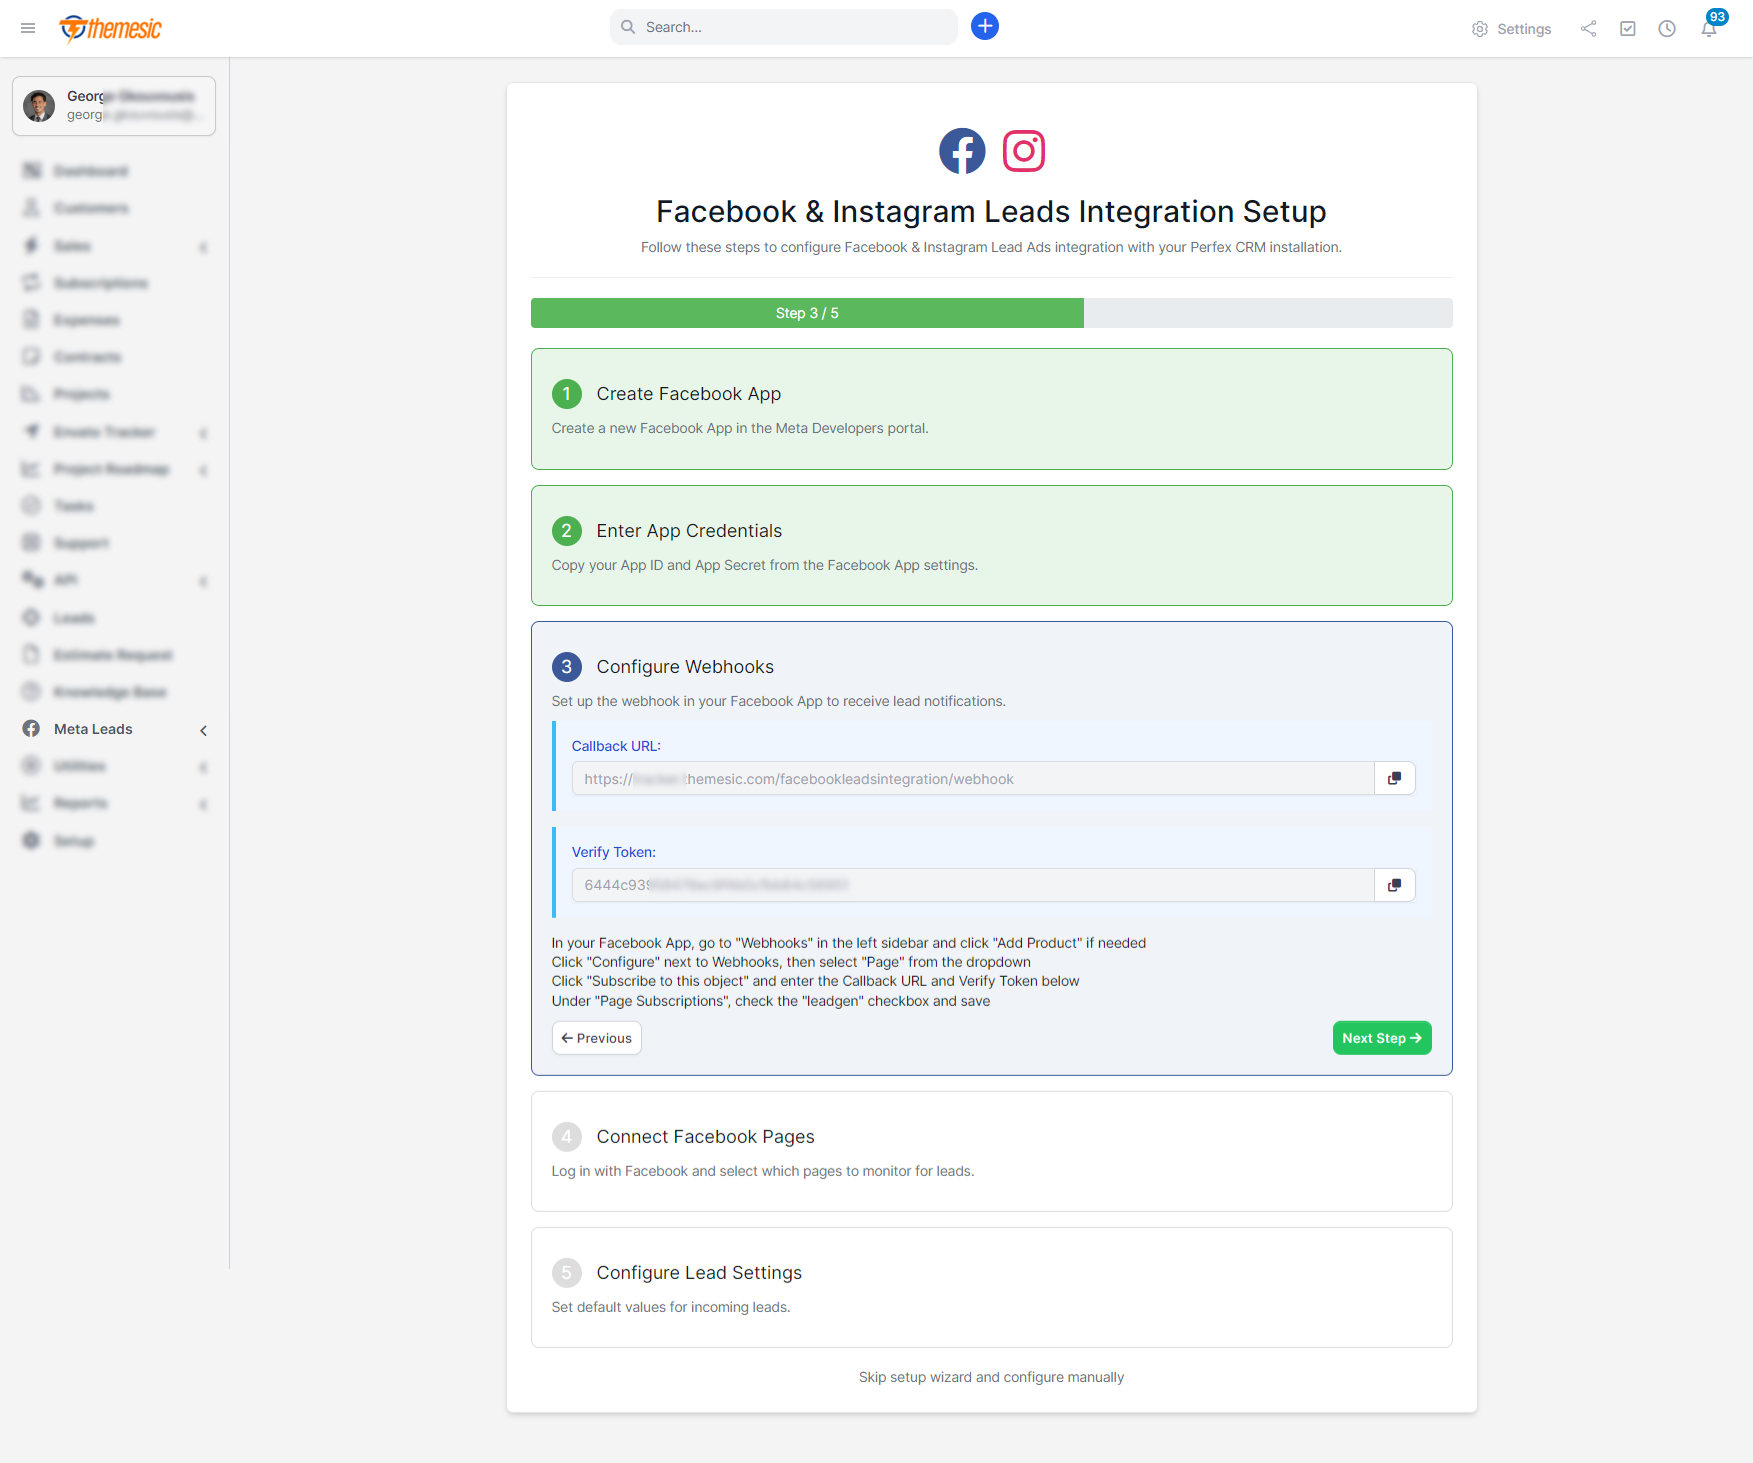The height and width of the screenshot is (1463, 1753).
Task: Open the Dashboard sidebar entry
Action: pos(90,171)
